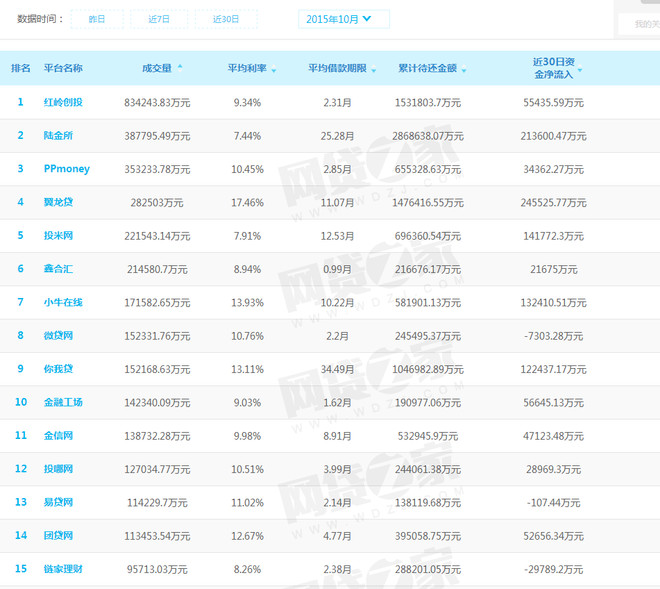Click the 152168.63万元 volume cell

pyautogui.click(x=157, y=369)
